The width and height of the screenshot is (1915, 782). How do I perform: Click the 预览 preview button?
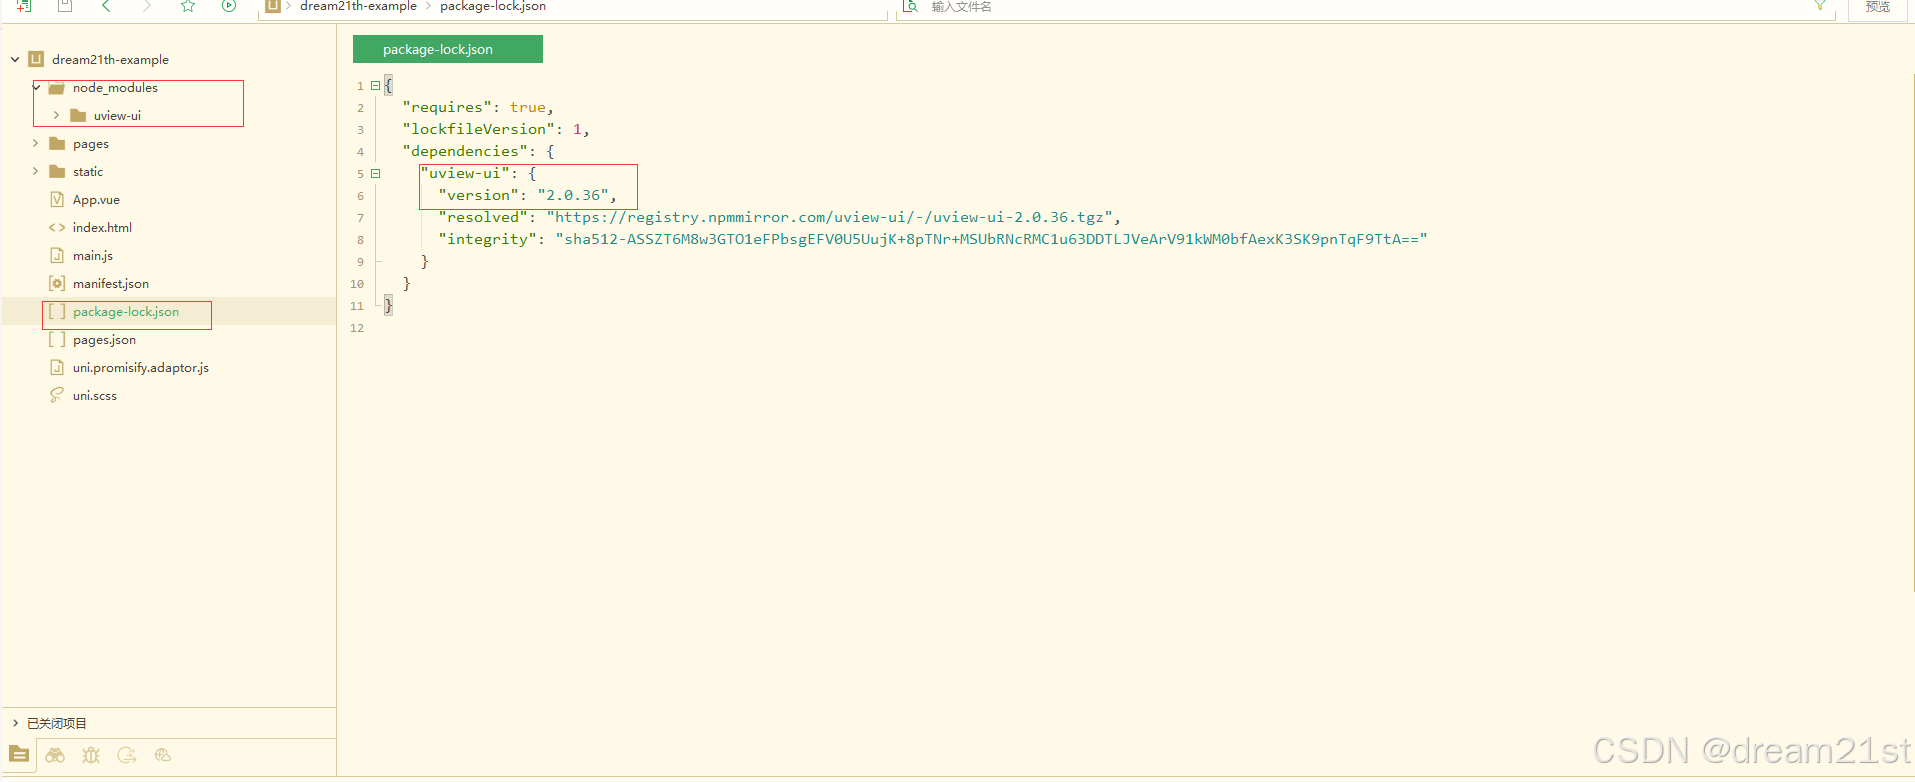[1878, 7]
